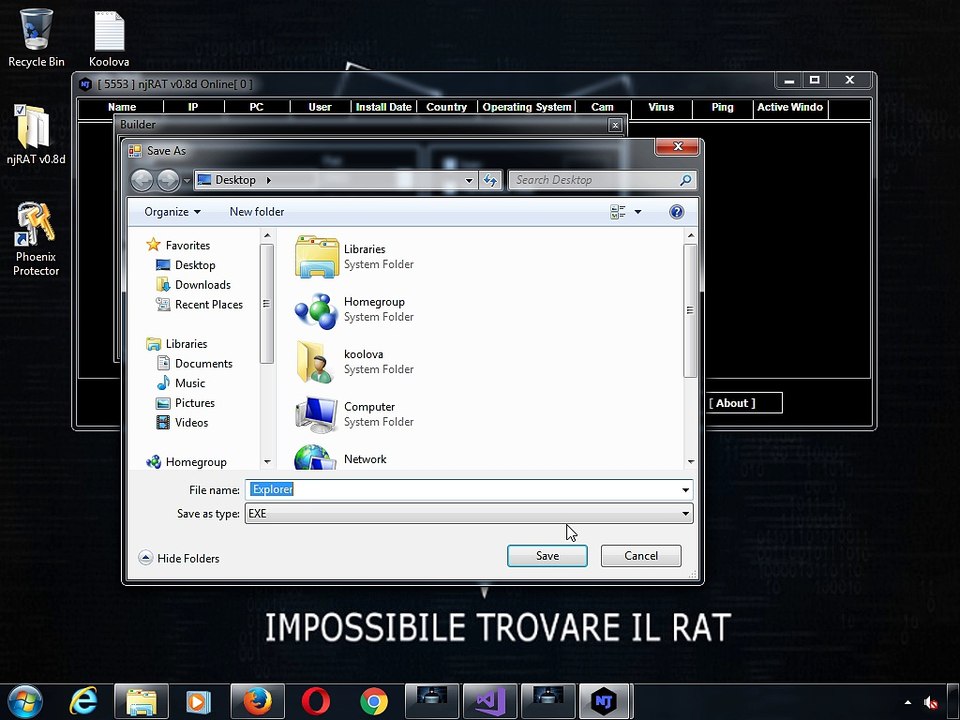Open Music library in sidebar
The width and height of the screenshot is (960, 720).
coord(181,383)
